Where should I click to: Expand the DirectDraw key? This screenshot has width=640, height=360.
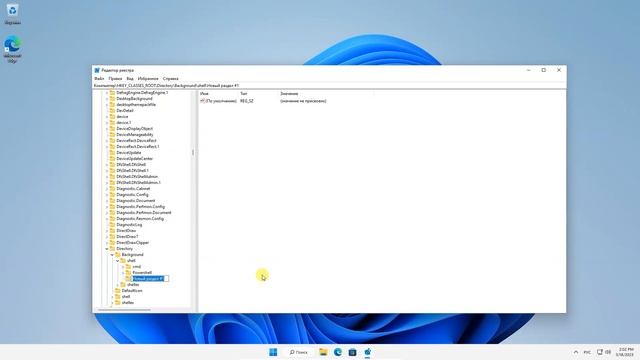click(x=107, y=231)
